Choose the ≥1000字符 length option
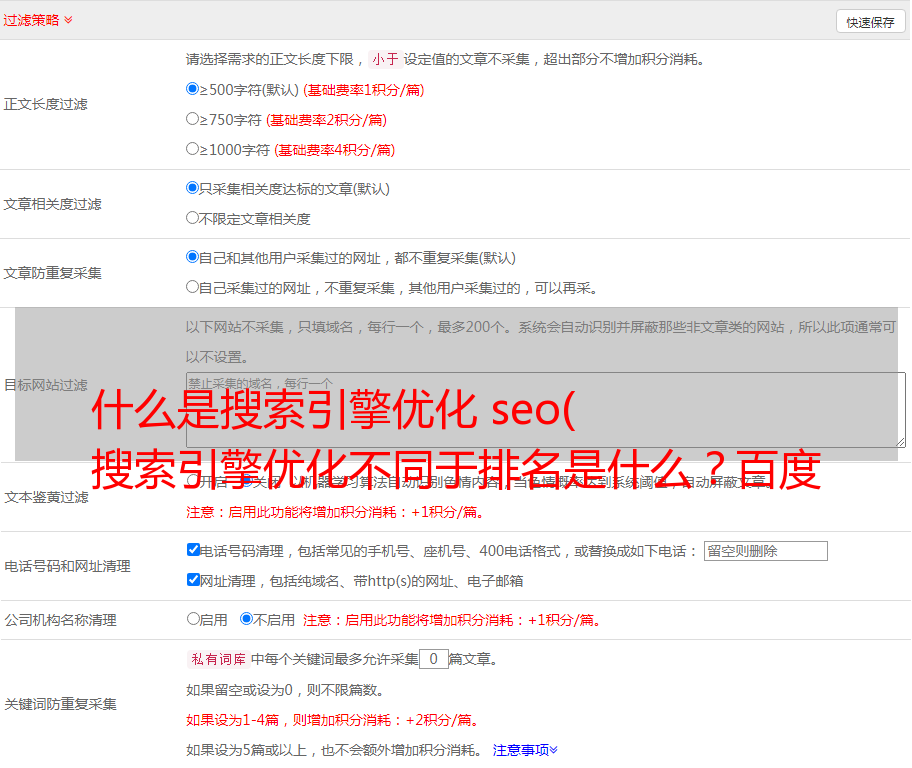The height and width of the screenshot is (768, 912). click(x=192, y=148)
